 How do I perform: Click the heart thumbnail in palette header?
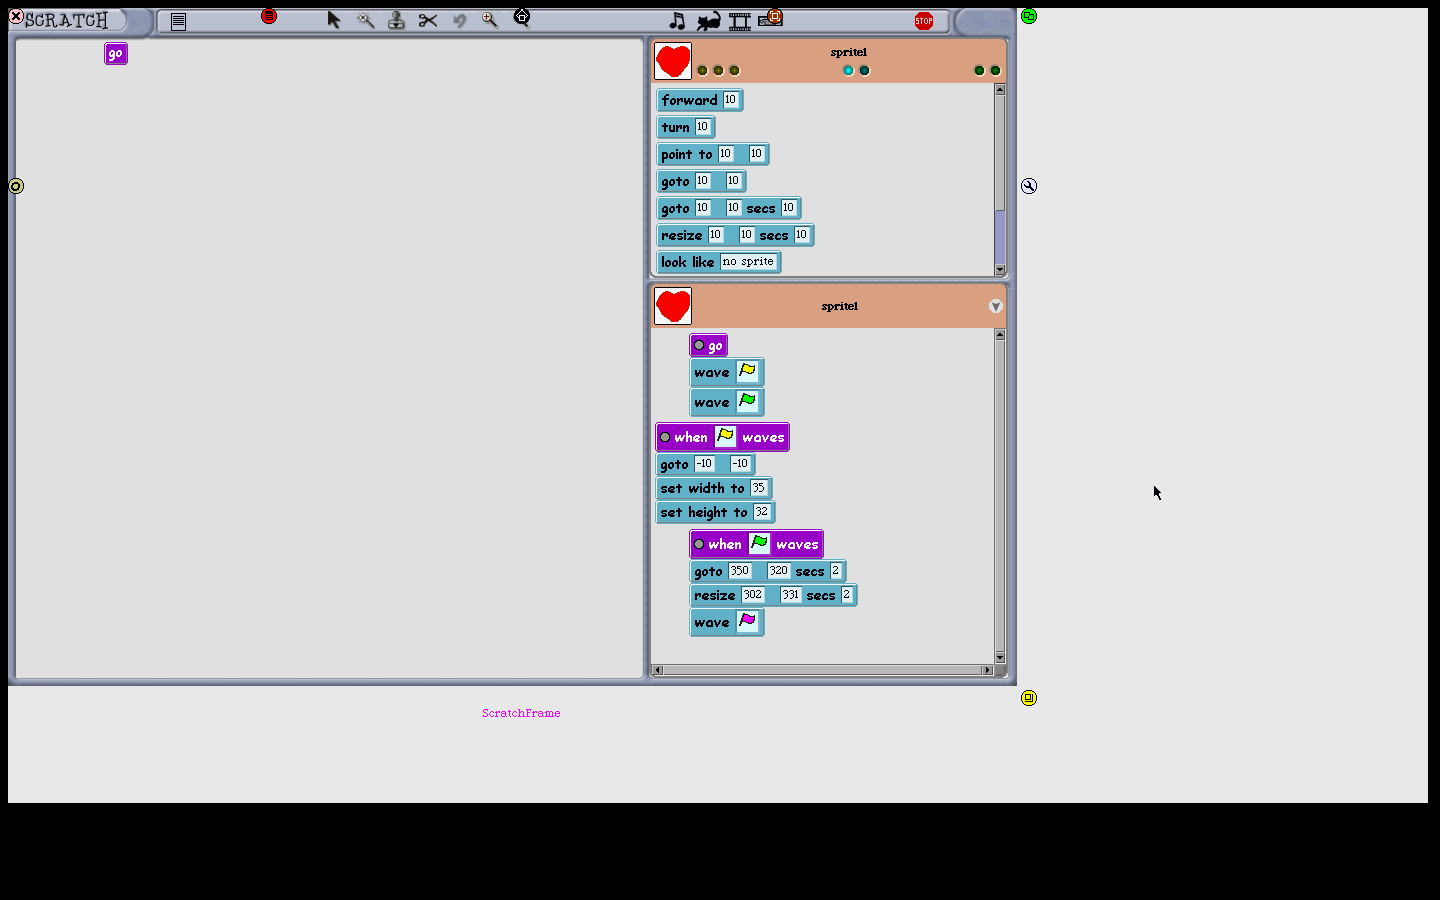[x=673, y=61]
